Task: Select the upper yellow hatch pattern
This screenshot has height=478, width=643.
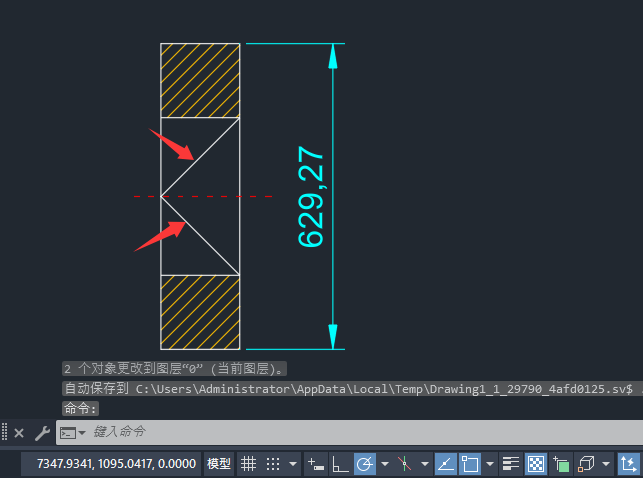Action: 200,80
